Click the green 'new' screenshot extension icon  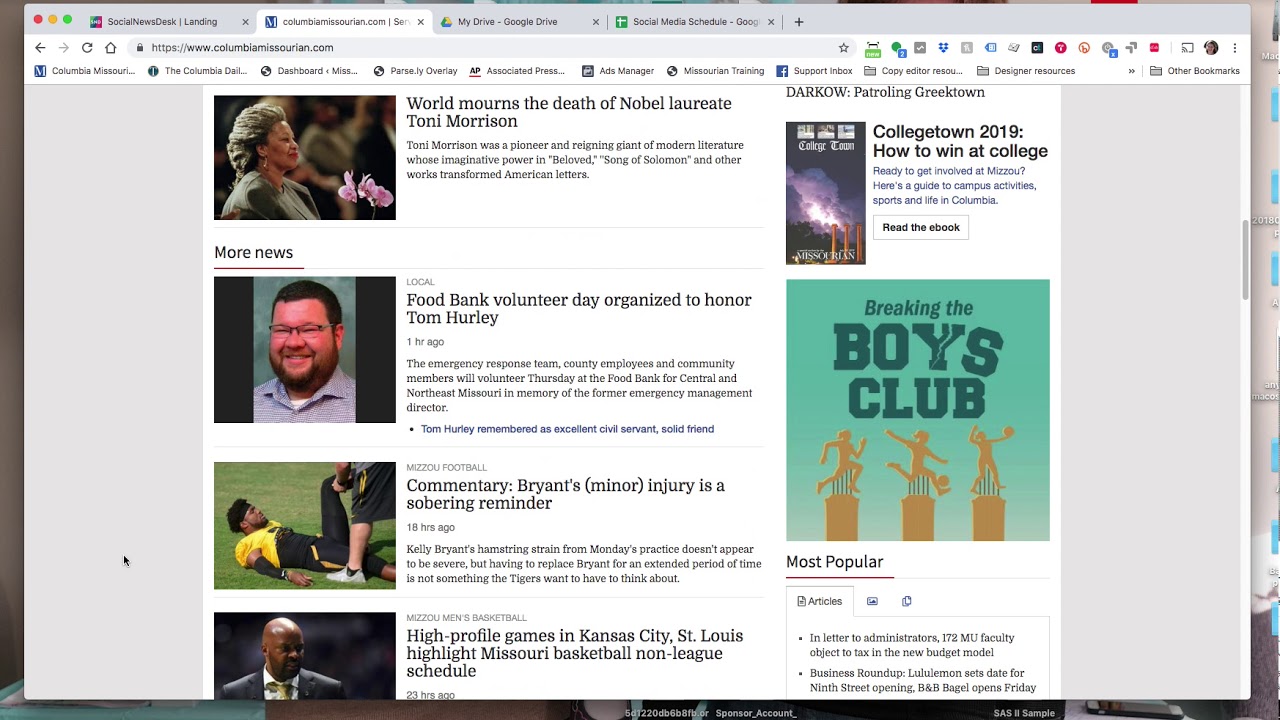(873, 48)
